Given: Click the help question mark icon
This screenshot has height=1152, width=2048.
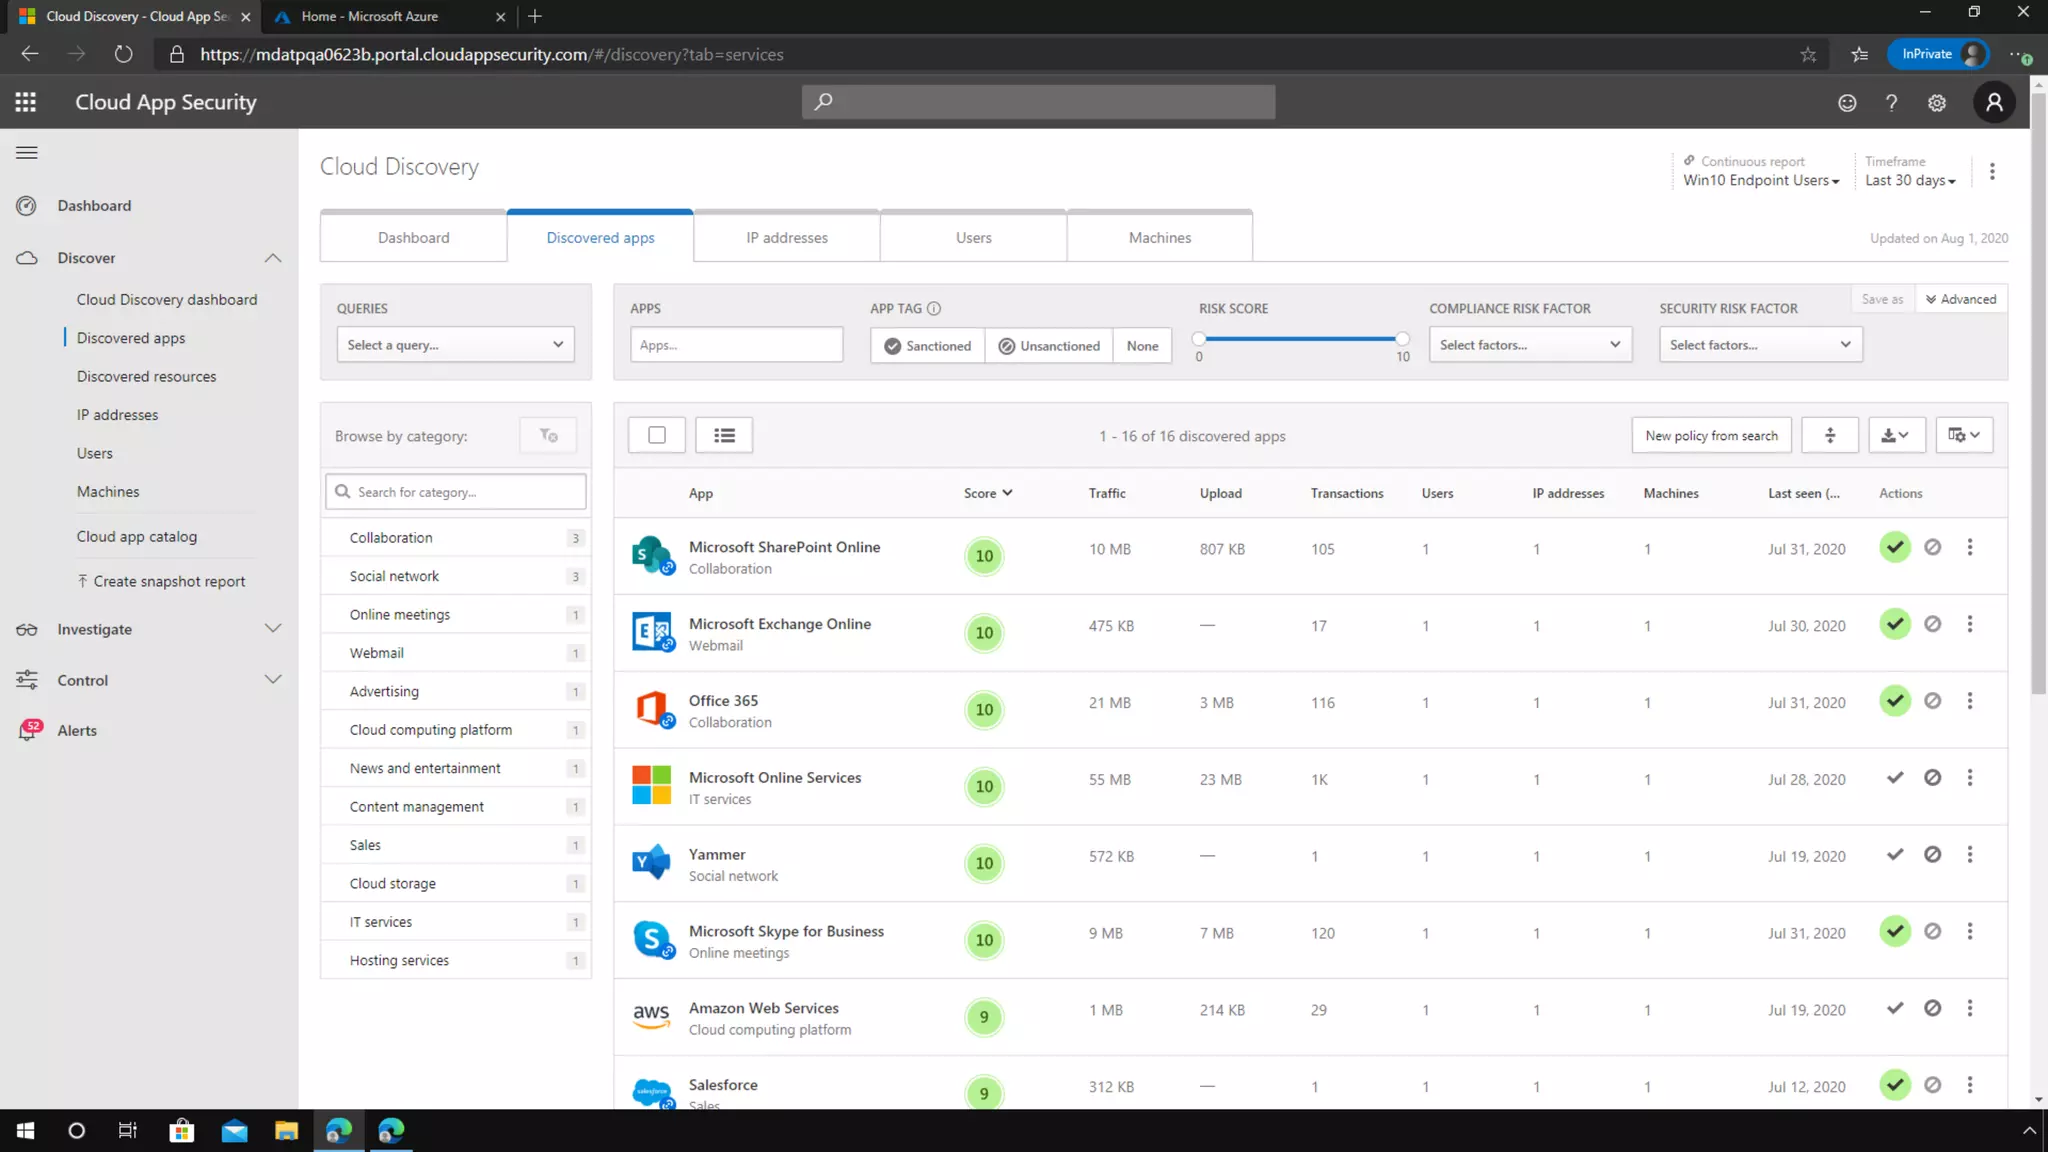Looking at the screenshot, I should point(1890,103).
